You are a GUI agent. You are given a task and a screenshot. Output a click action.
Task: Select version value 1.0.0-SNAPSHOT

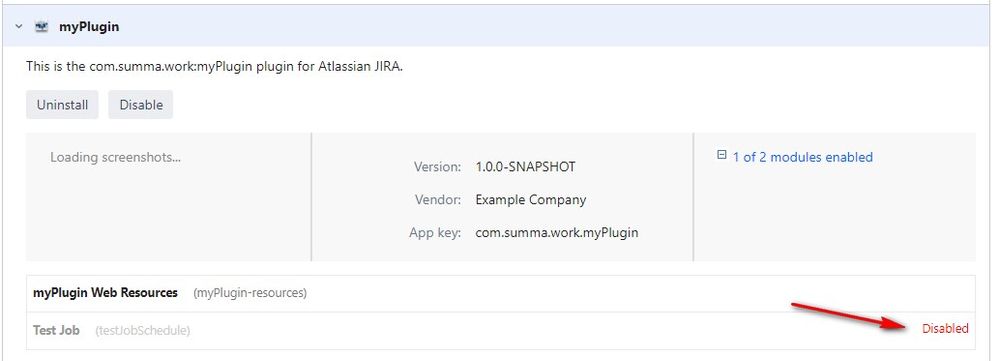(x=525, y=167)
